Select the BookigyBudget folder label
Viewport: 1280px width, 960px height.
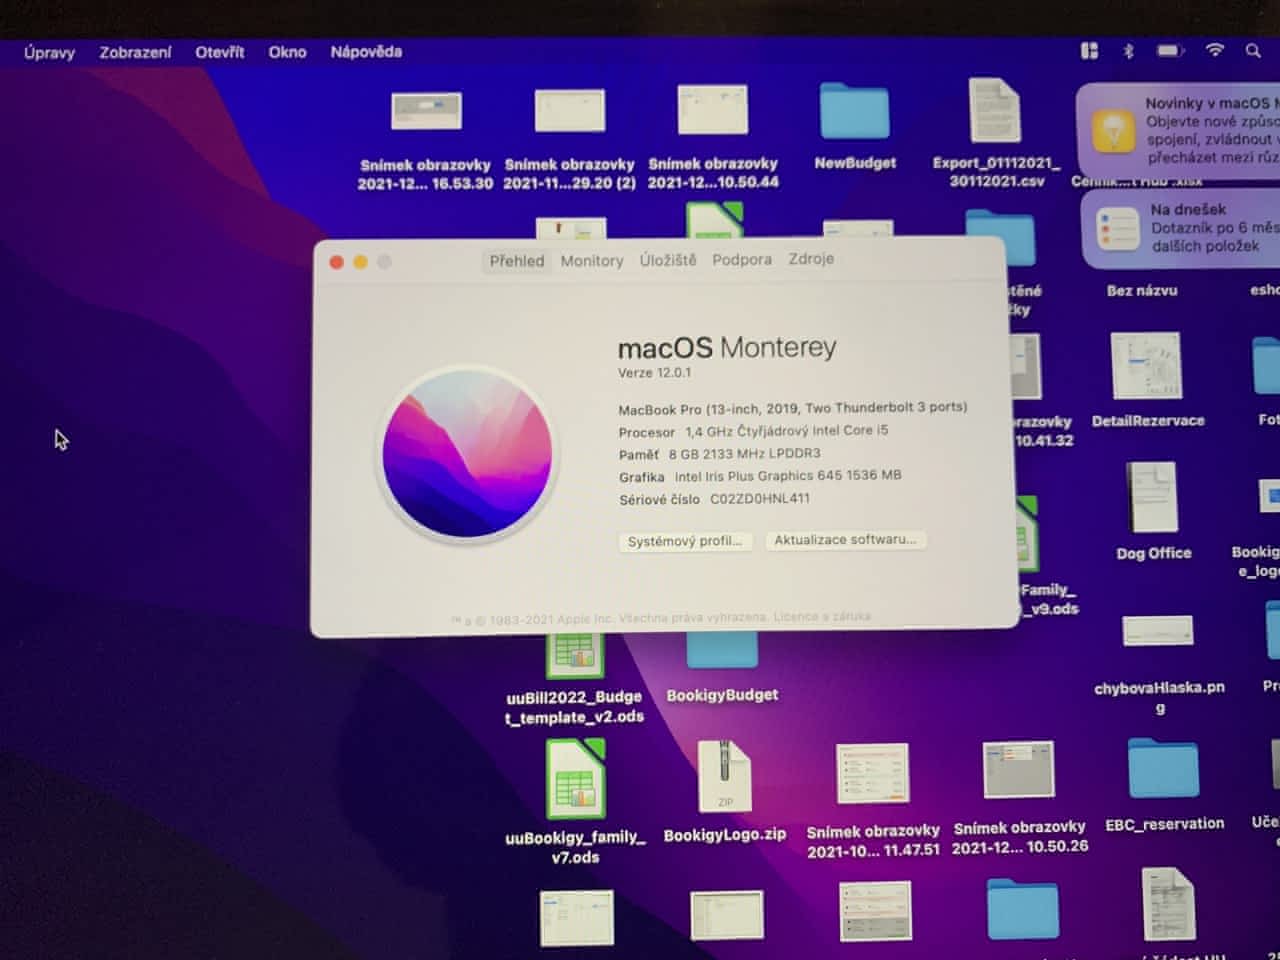click(x=722, y=695)
